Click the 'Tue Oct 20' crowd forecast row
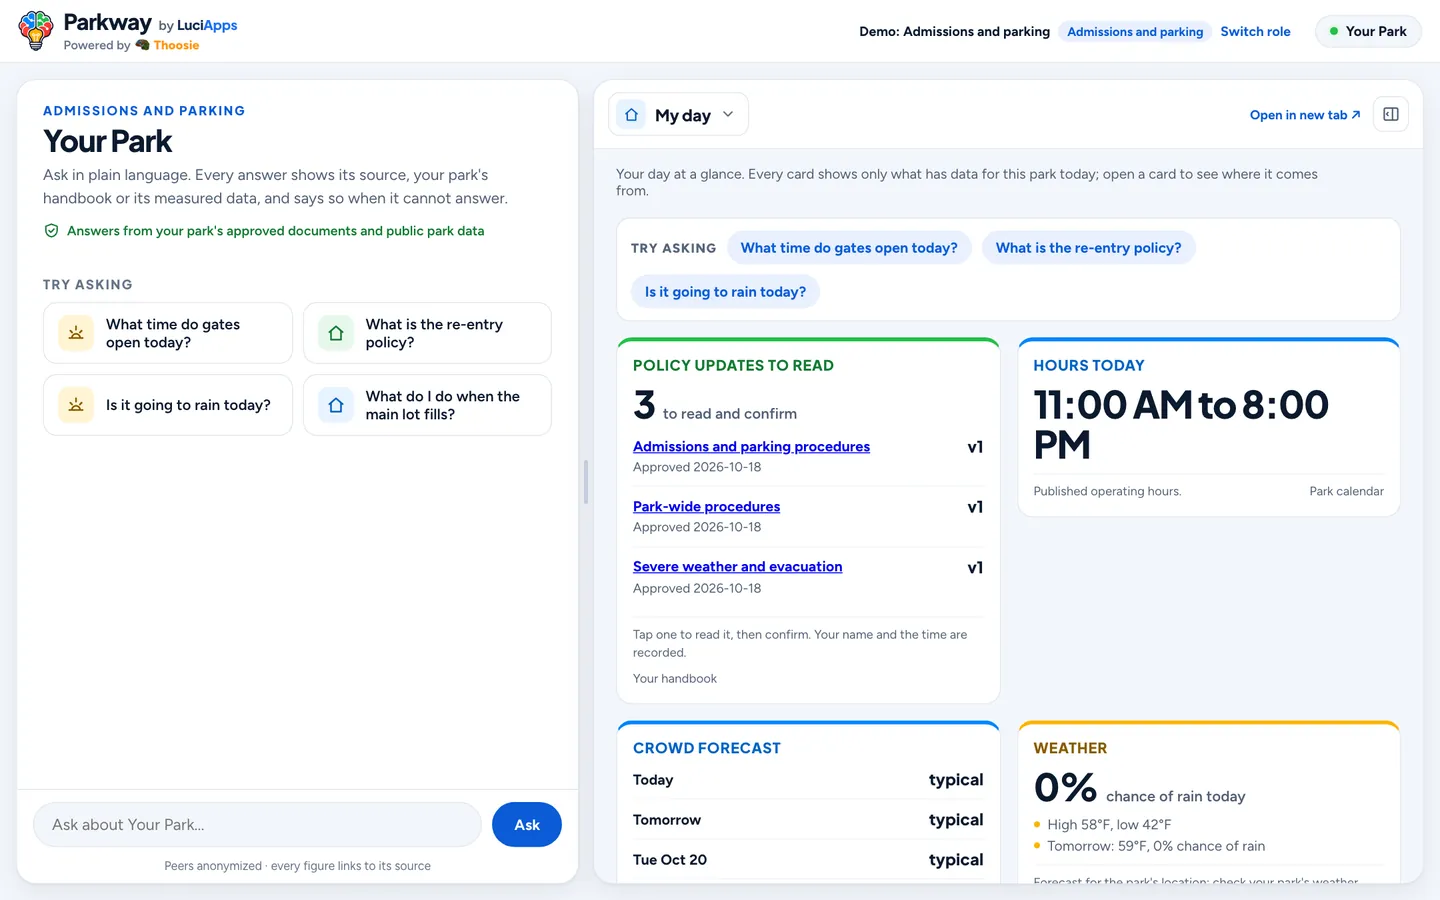This screenshot has height=900, width=1440. (808, 860)
